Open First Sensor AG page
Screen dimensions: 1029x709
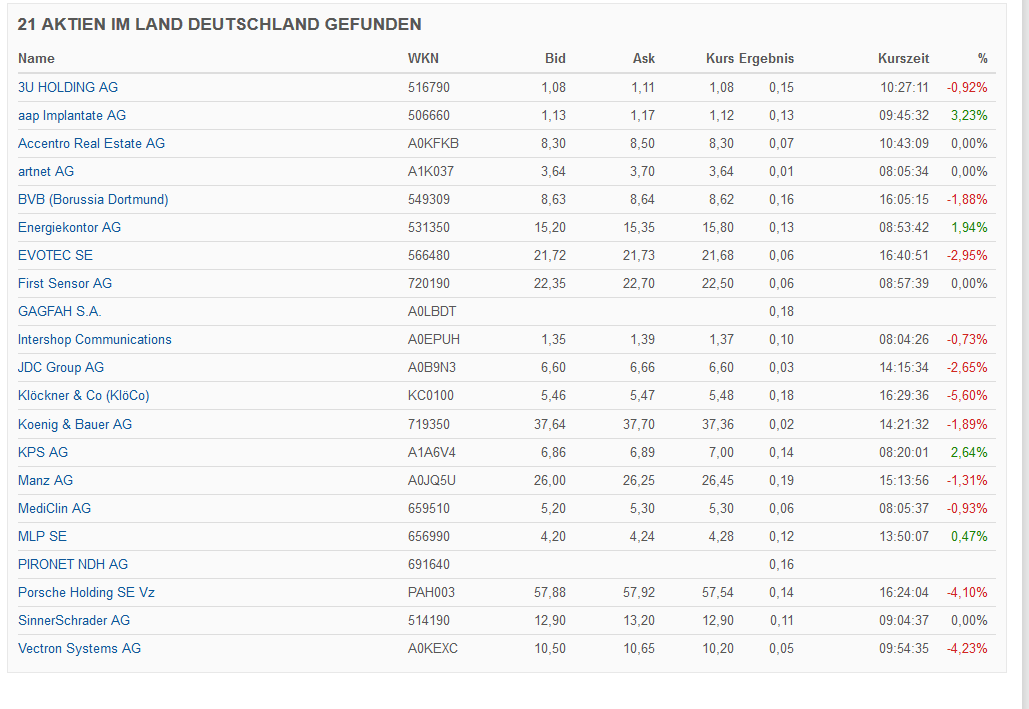(x=65, y=284)
